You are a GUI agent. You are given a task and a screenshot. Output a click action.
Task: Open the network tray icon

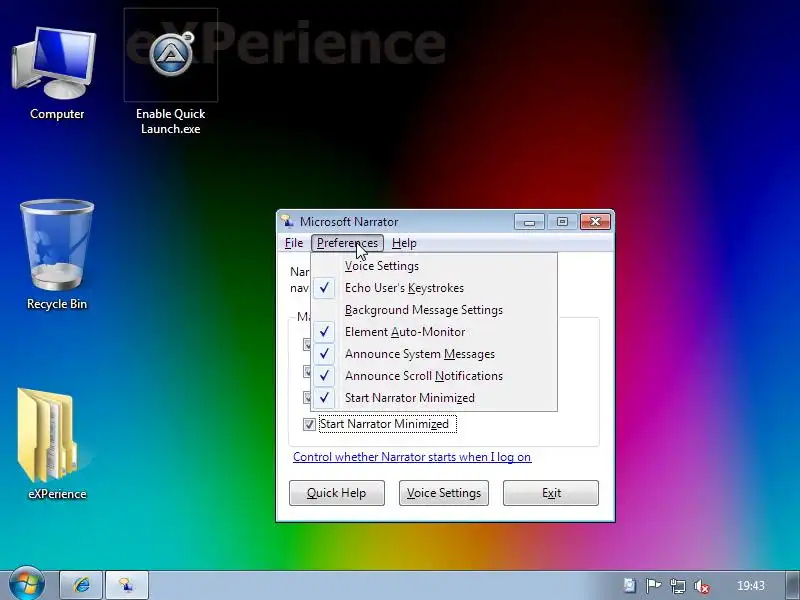click(678, 586)
